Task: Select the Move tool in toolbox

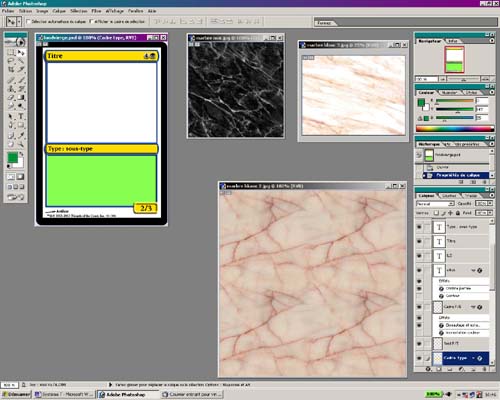Action: [x=21, y=53]
